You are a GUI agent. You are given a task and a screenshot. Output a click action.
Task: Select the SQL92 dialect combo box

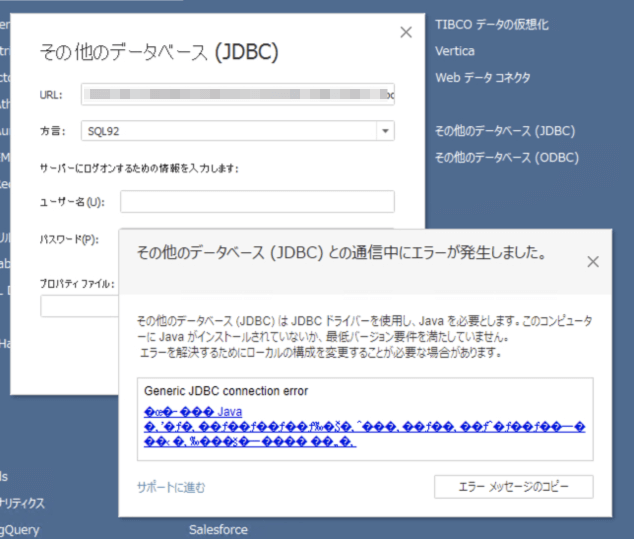pyautogui.click(x=238, y=131)
